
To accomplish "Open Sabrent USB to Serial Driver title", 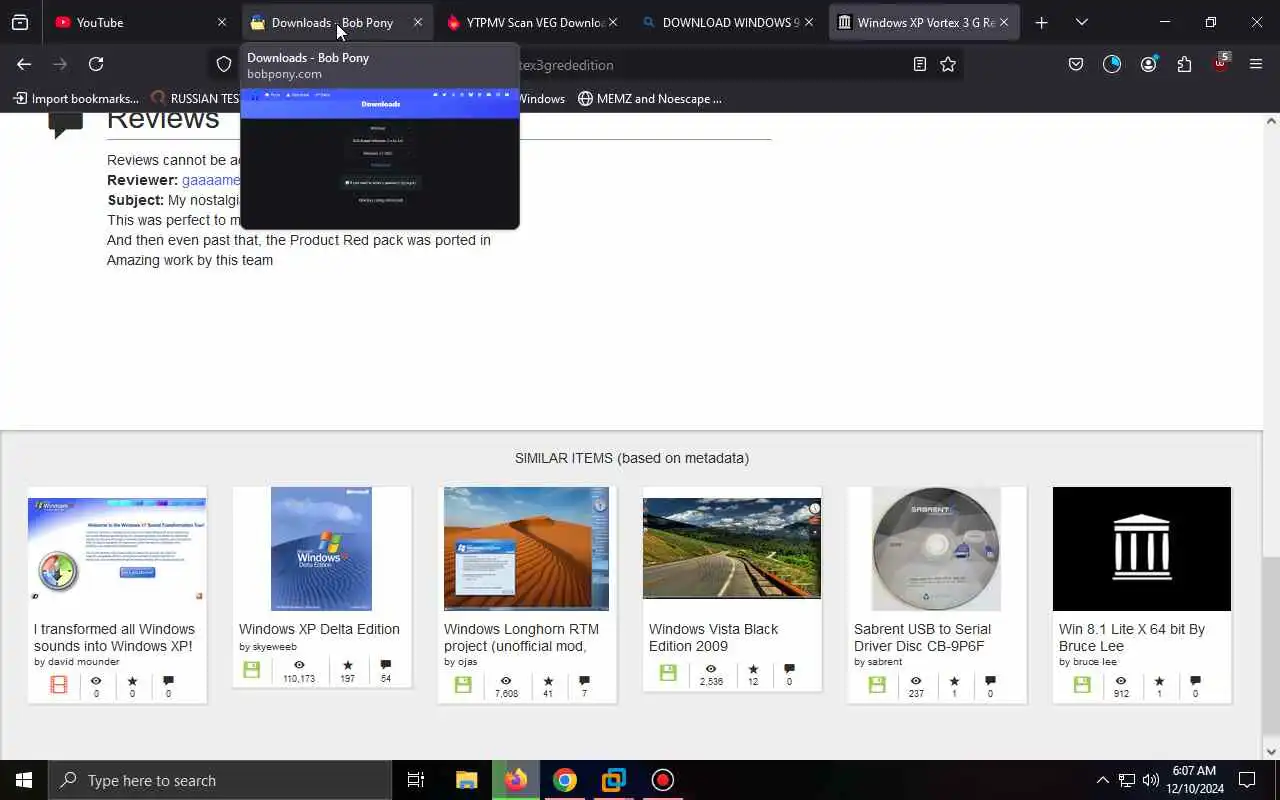I will tap(922, 637).
